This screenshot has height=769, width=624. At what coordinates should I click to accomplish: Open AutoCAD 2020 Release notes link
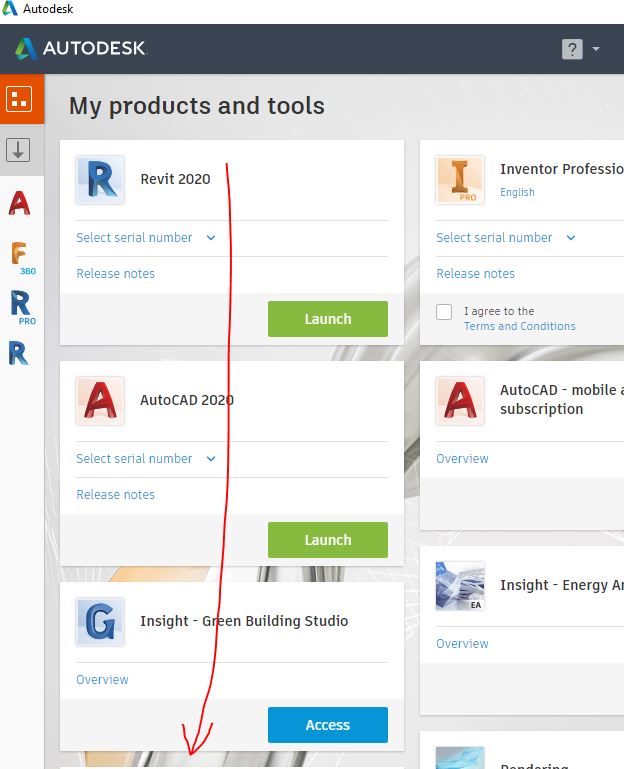(115, 495)
